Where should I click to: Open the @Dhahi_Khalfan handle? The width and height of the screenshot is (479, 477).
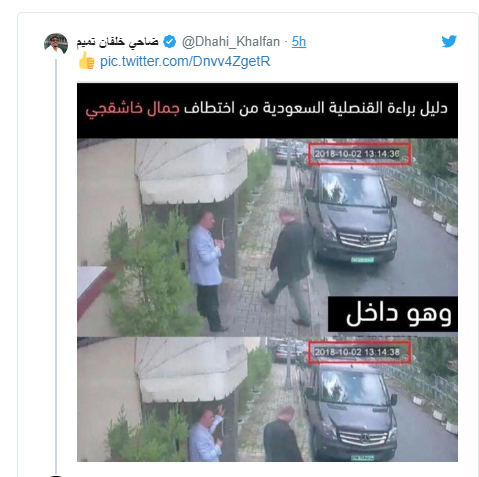point(231,42)
